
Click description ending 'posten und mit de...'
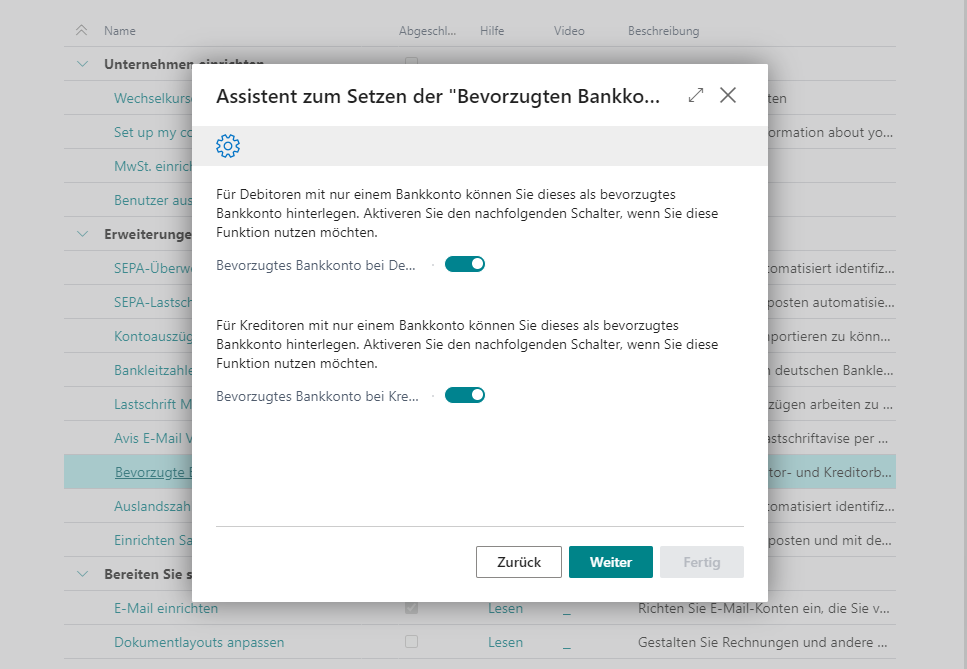[830, 540]
